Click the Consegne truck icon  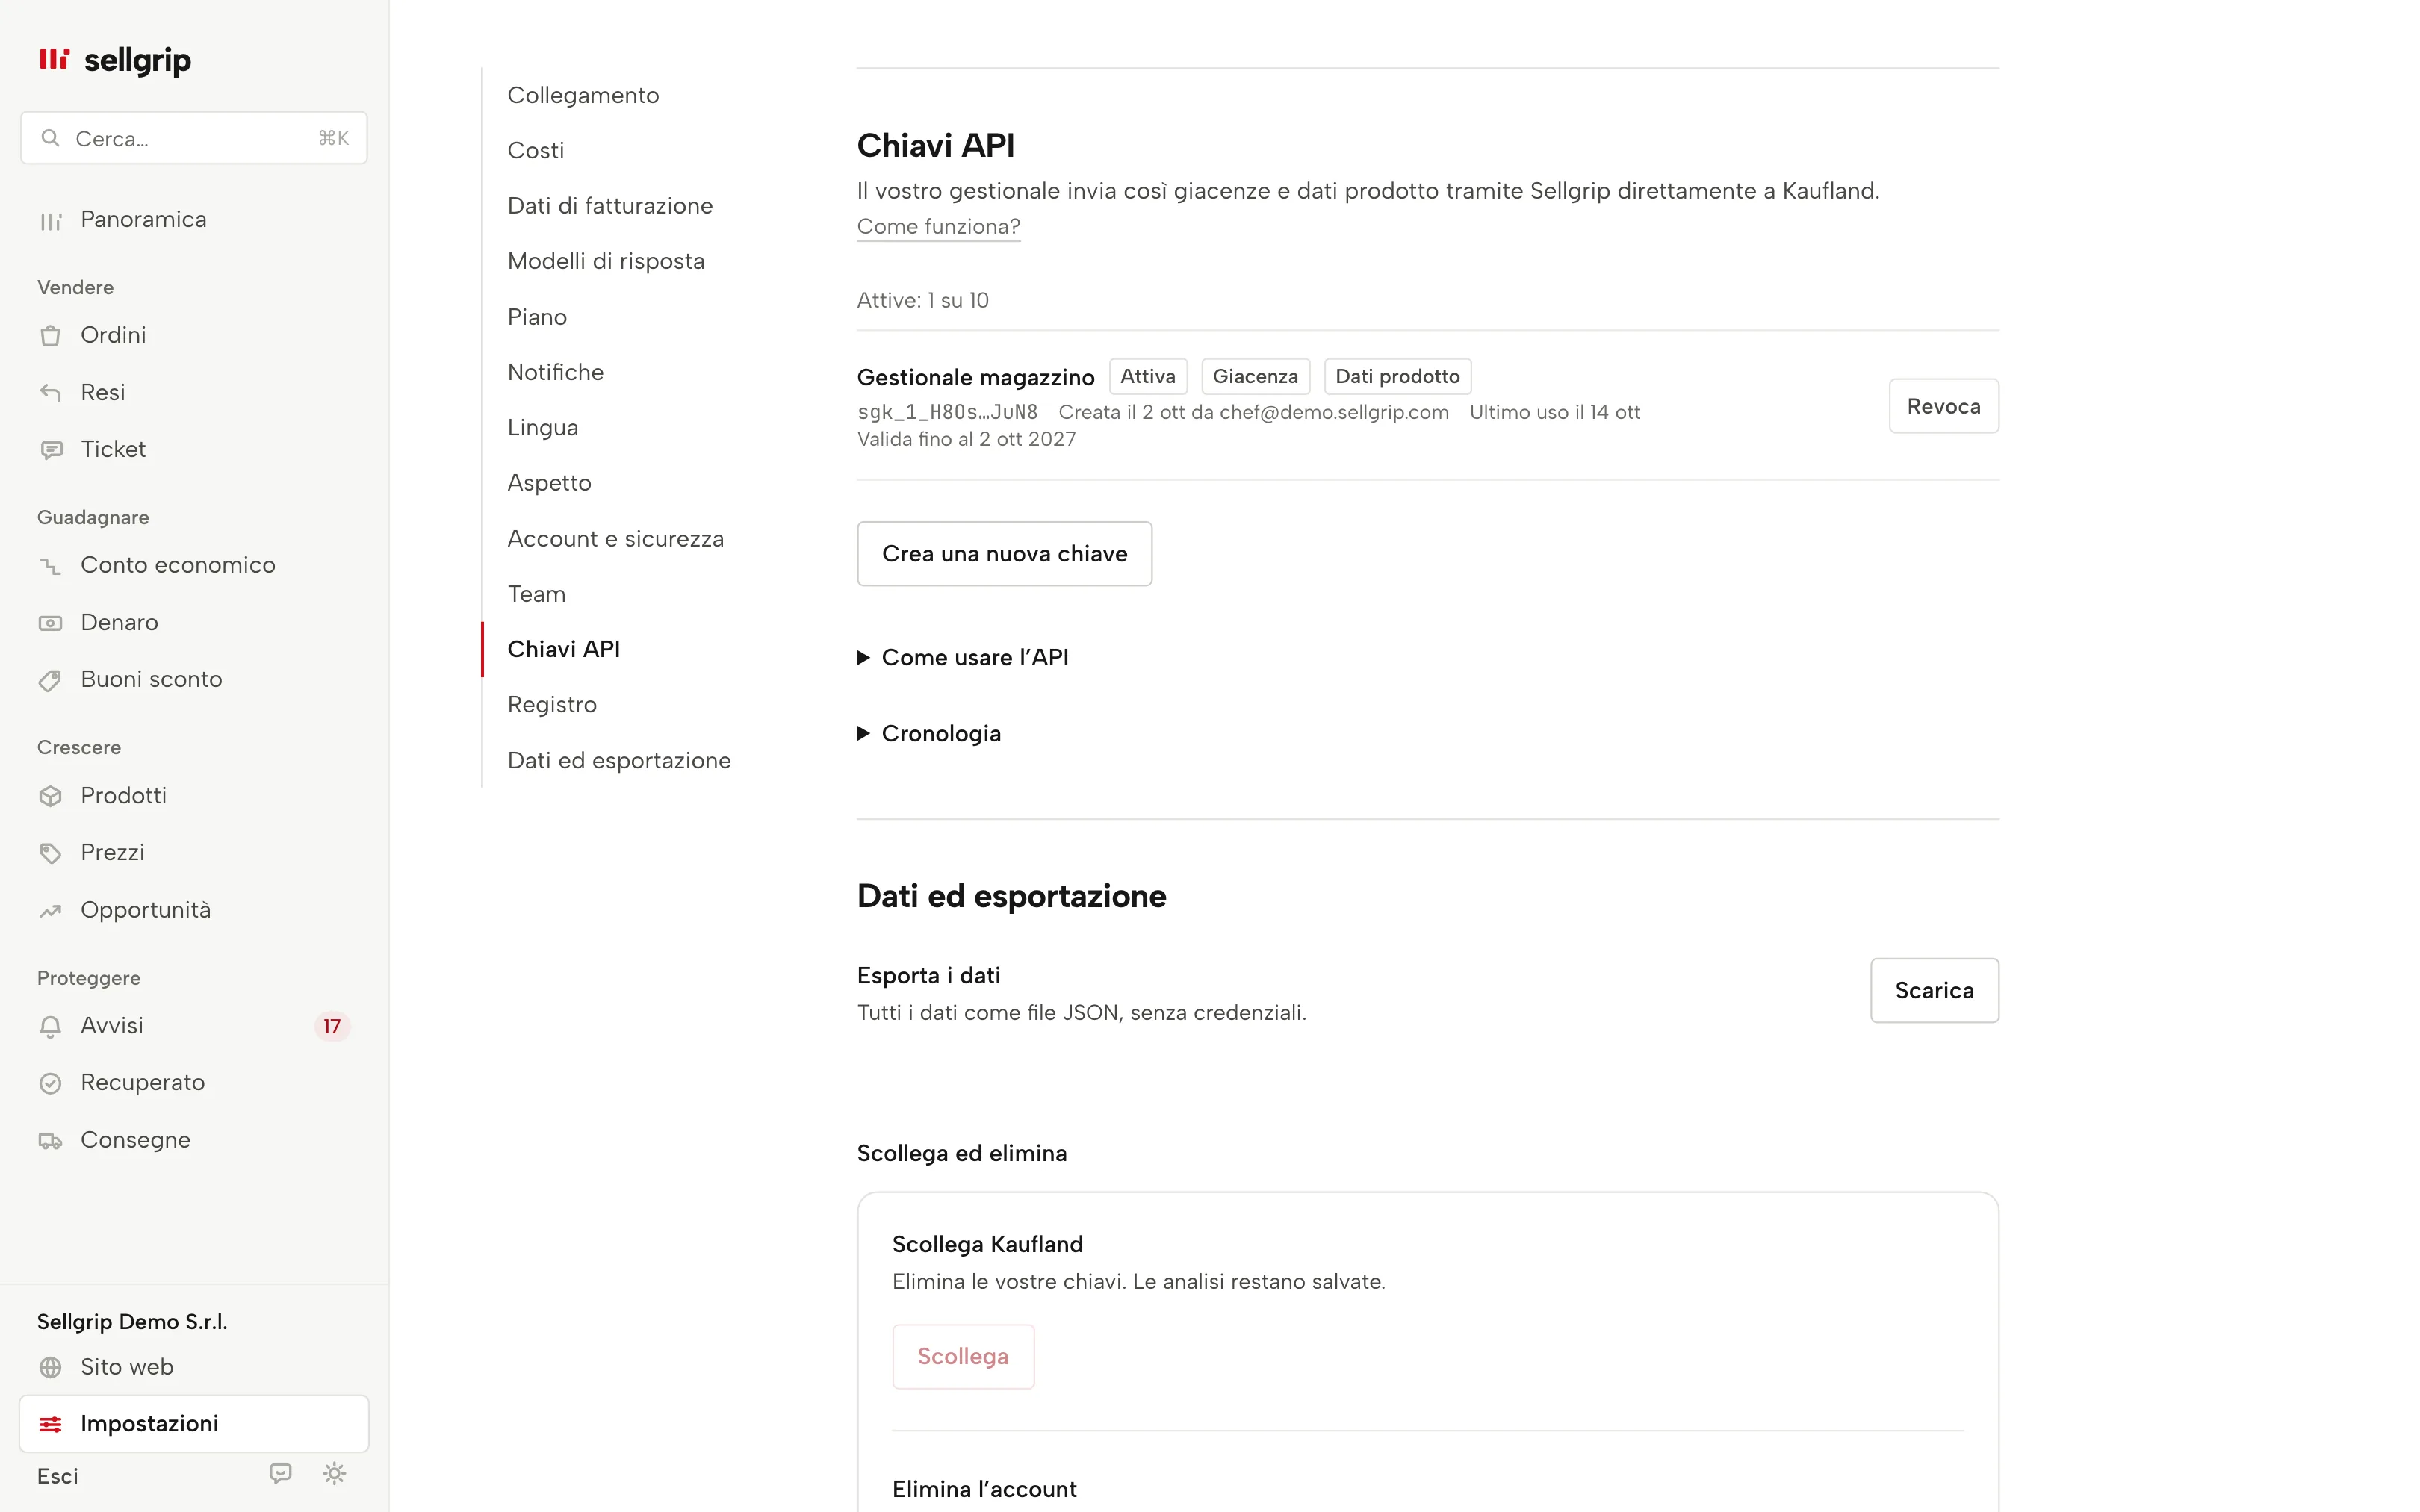pyautogui.click(x=51, y=1141)
